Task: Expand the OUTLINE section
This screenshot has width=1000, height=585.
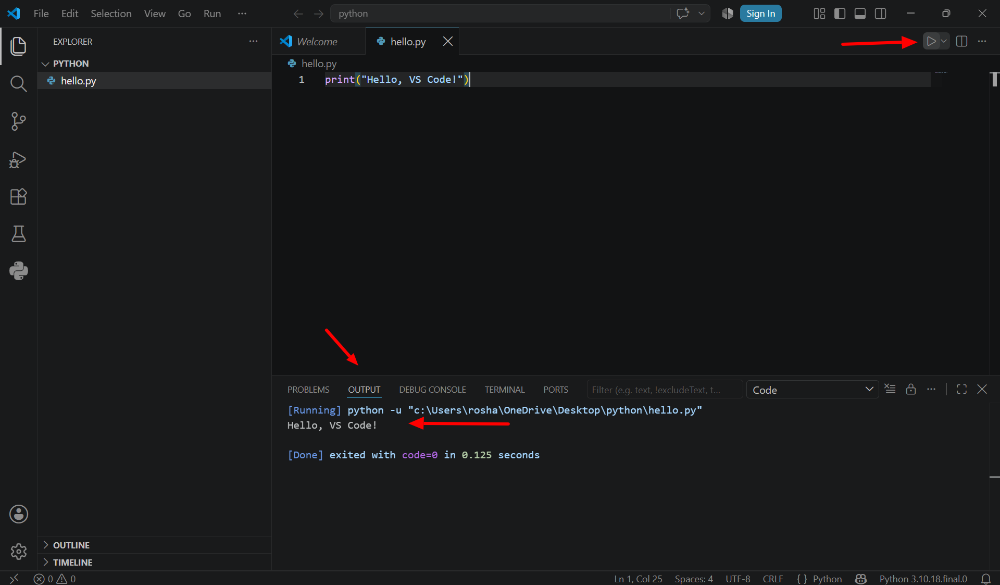Action: pos(154,545)
